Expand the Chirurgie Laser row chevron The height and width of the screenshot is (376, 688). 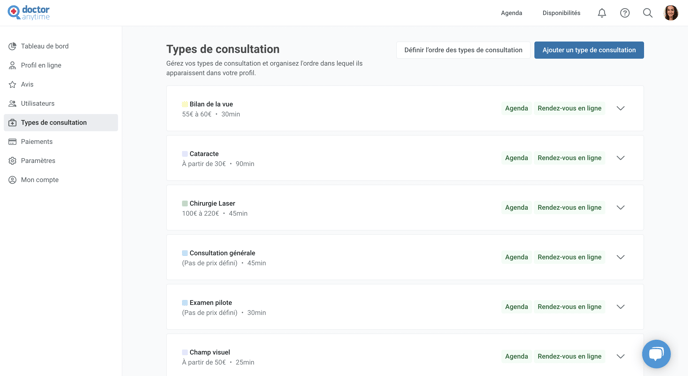620,208
